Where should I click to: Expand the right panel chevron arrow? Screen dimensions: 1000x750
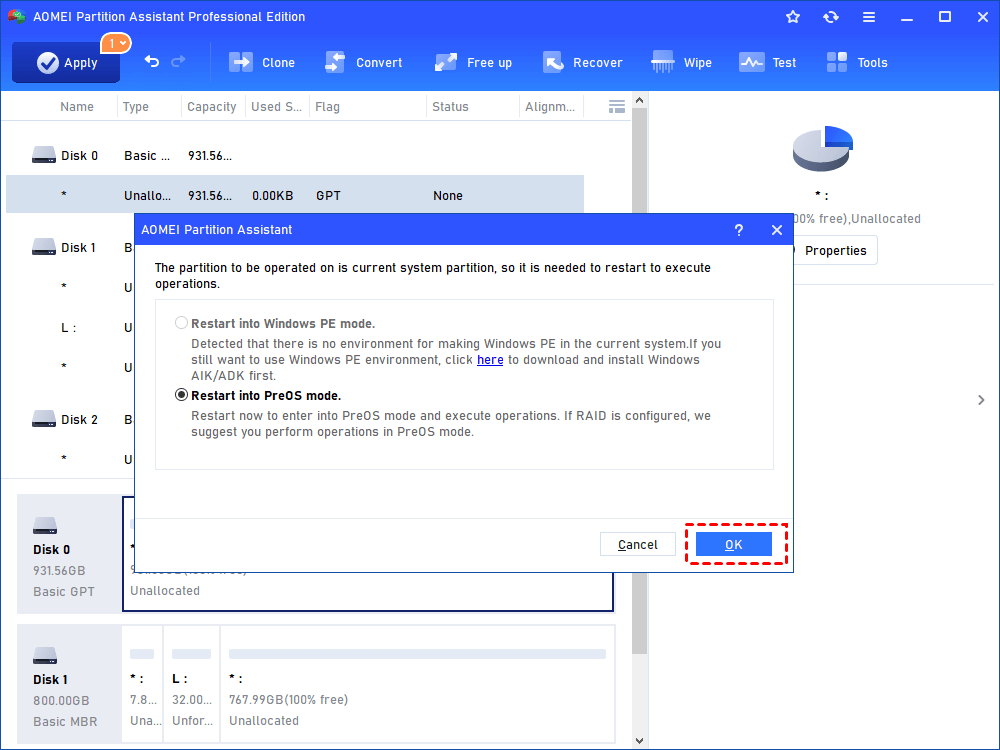(x=981, y=400)
